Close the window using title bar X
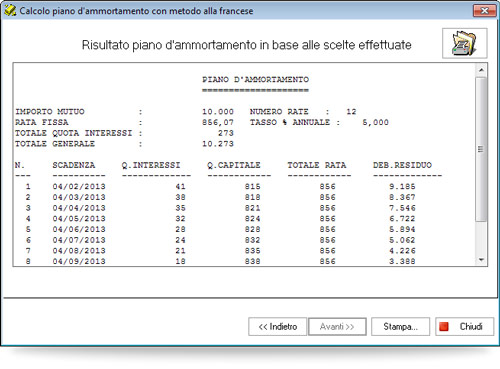The width and height of the screenshot is (500, 369). click(484, 11)
